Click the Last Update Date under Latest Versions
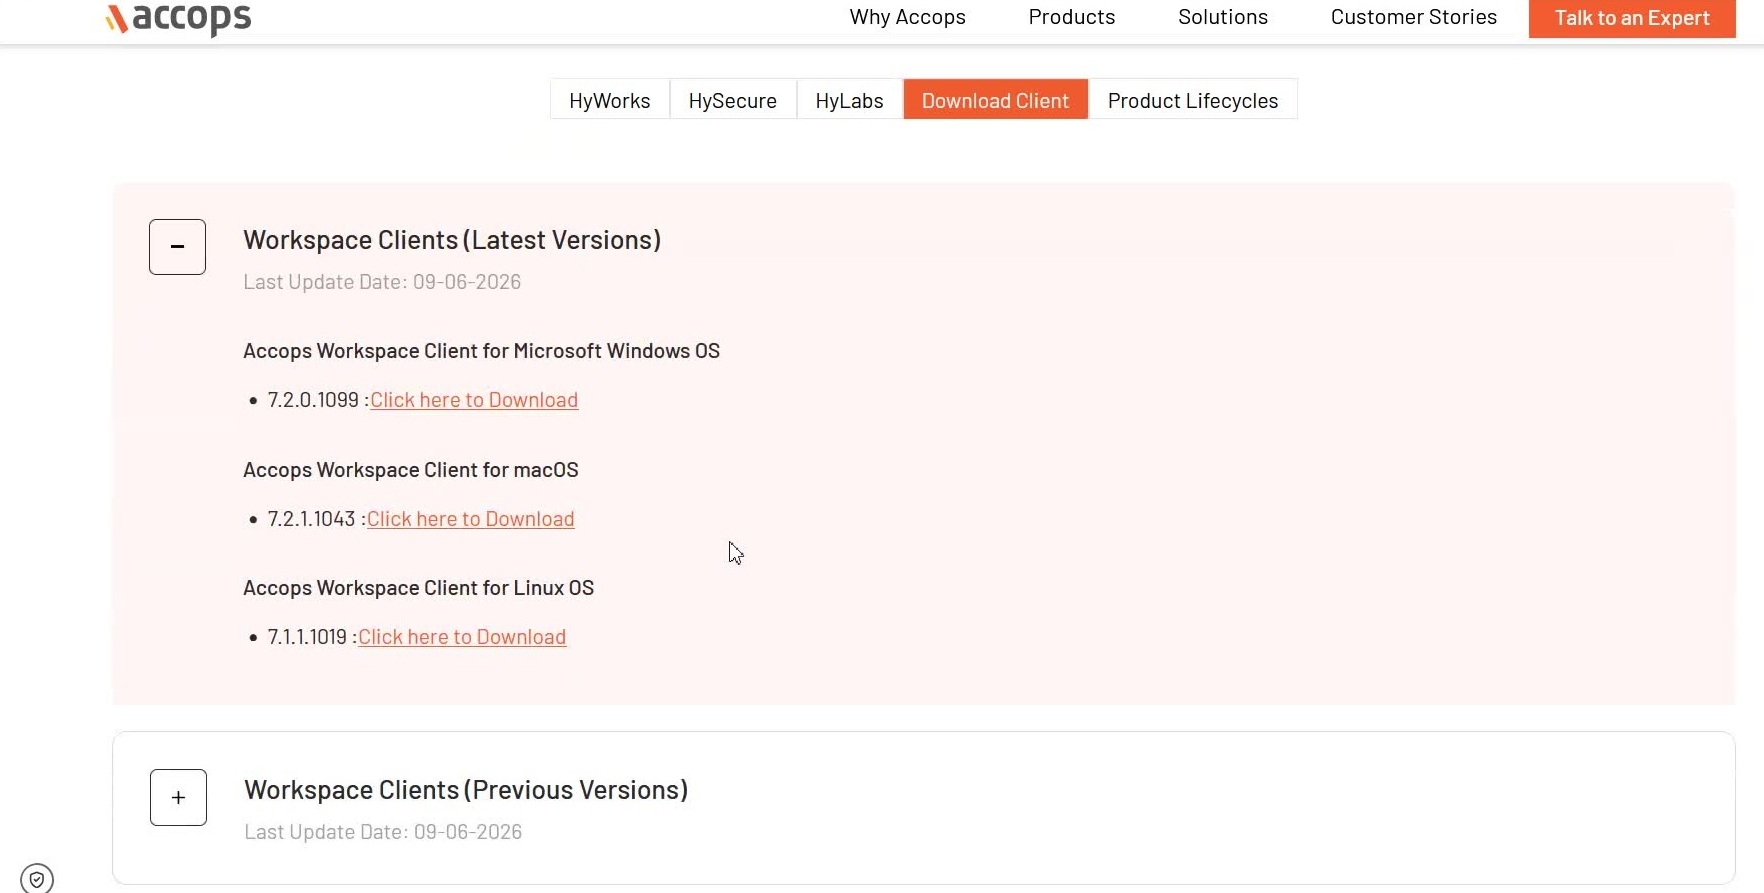 point(382,282)
